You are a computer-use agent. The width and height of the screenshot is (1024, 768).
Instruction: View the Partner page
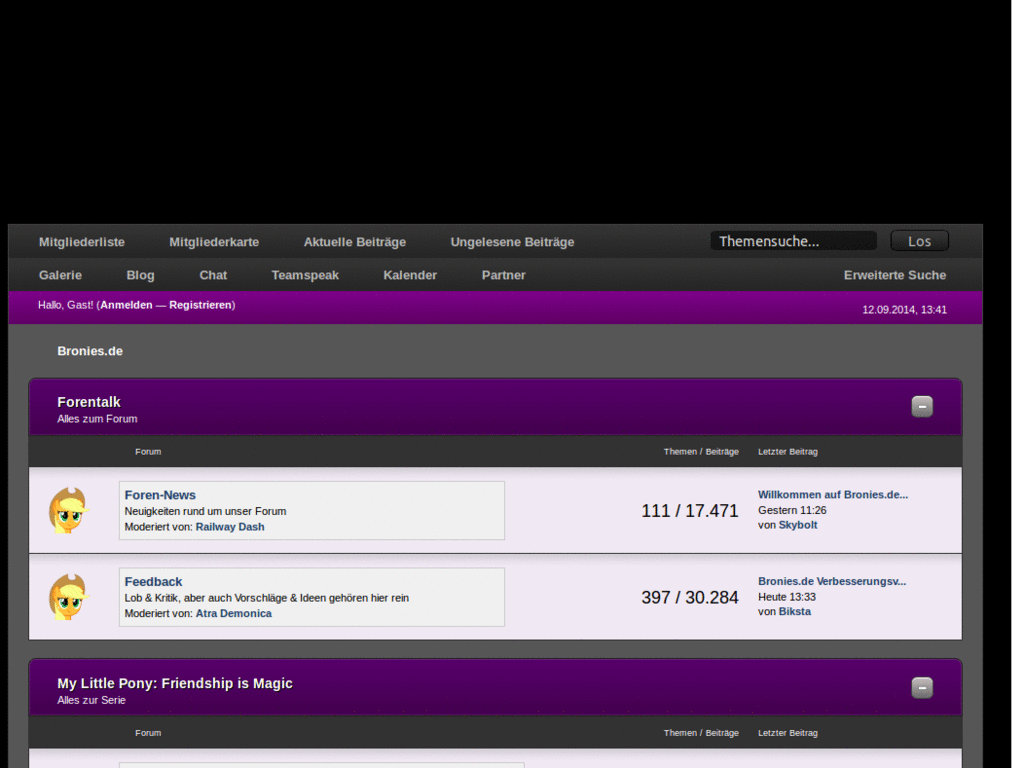pyautogui.click(x=503, y=275)
